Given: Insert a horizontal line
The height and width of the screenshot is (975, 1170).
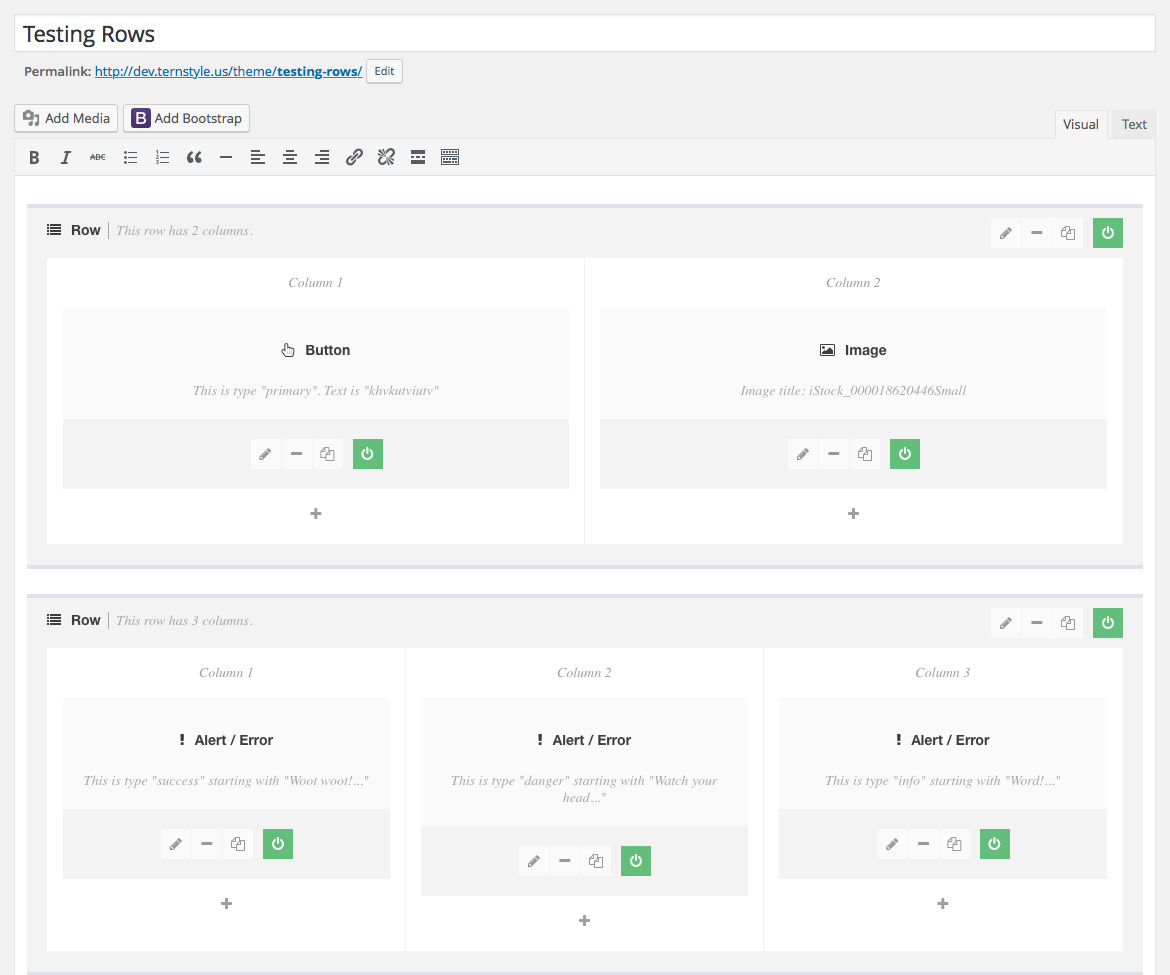Looking at the screenshot, I should (226, 157).
